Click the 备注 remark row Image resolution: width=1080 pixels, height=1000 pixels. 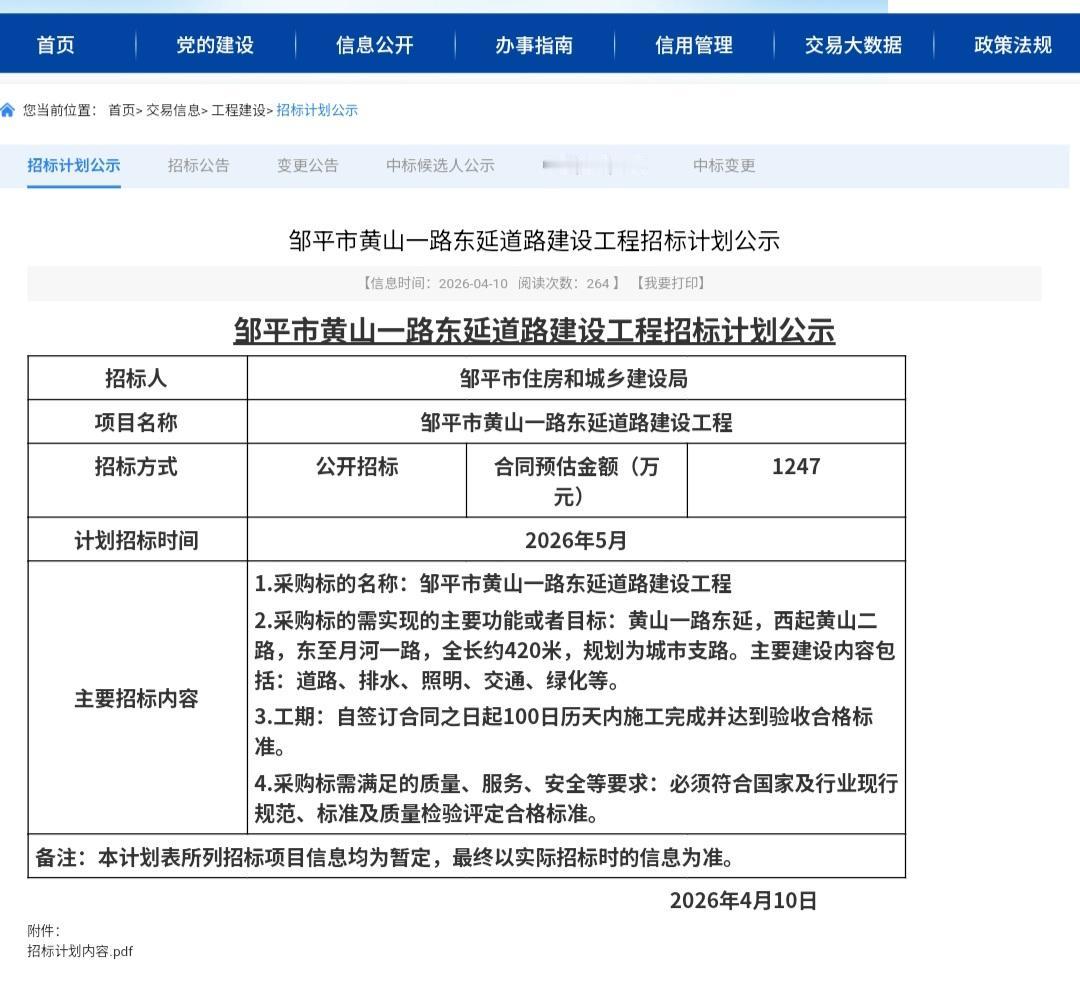pyautogui.click(x=466, y=856)
